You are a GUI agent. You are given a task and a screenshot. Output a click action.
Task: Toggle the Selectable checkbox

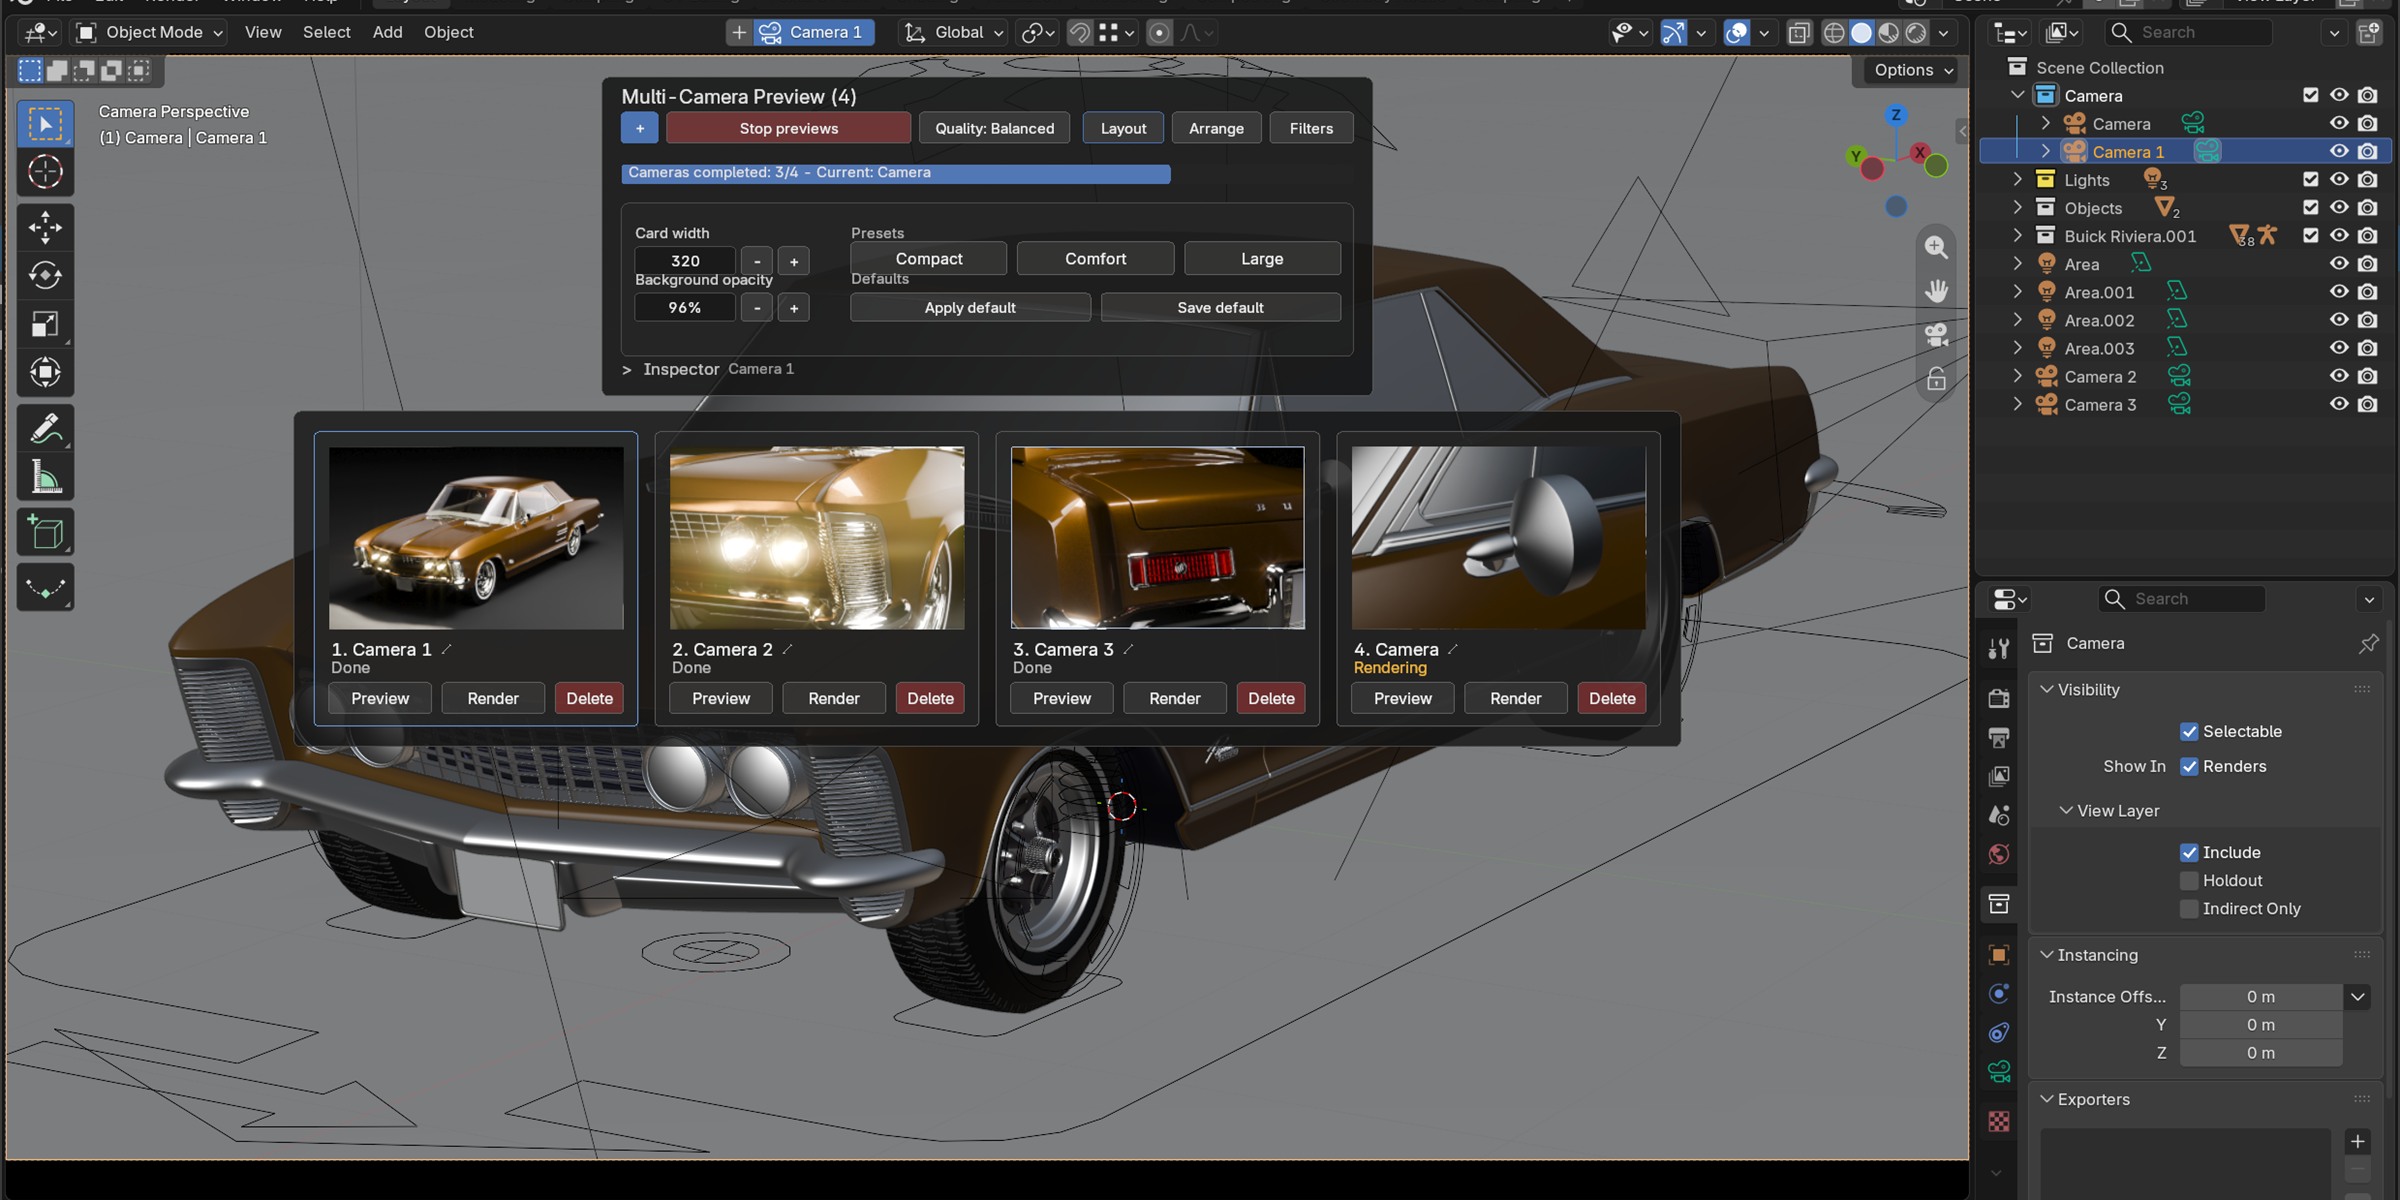[2189, 731]
